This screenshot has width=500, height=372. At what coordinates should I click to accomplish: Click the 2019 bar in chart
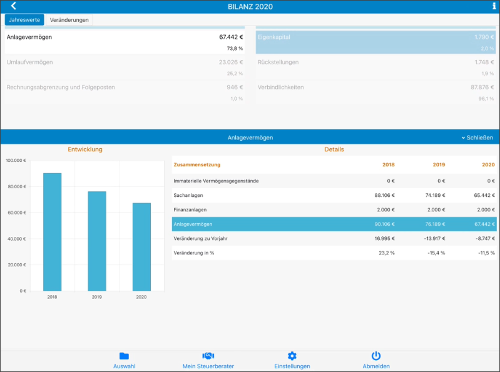97,241
